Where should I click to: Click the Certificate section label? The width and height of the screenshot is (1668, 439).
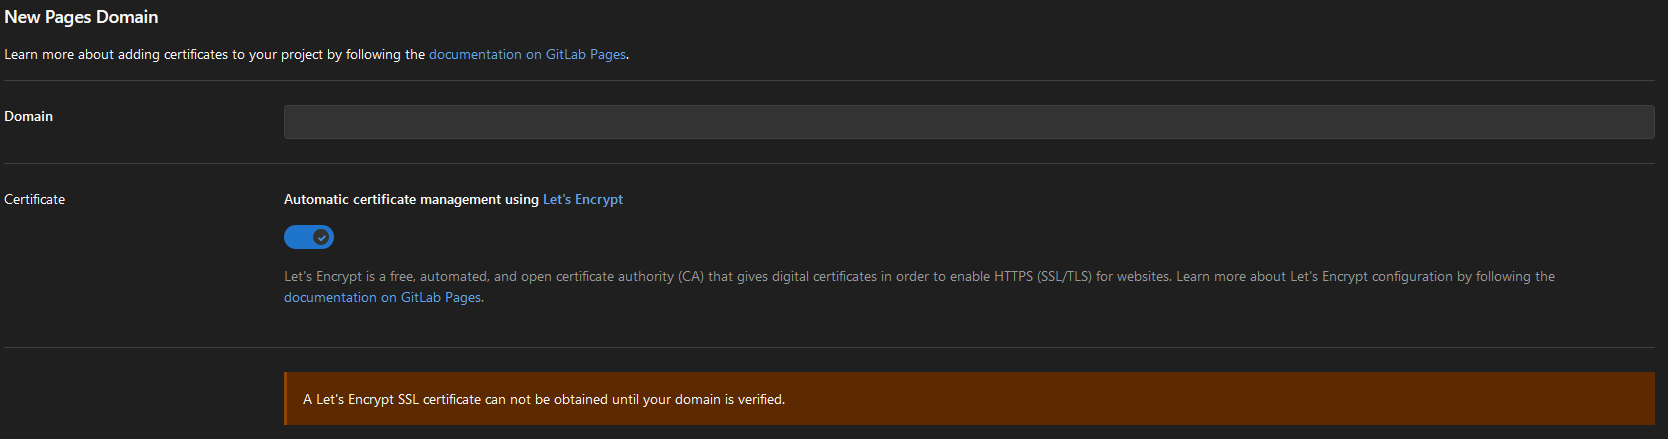click(x=35, y=199)
